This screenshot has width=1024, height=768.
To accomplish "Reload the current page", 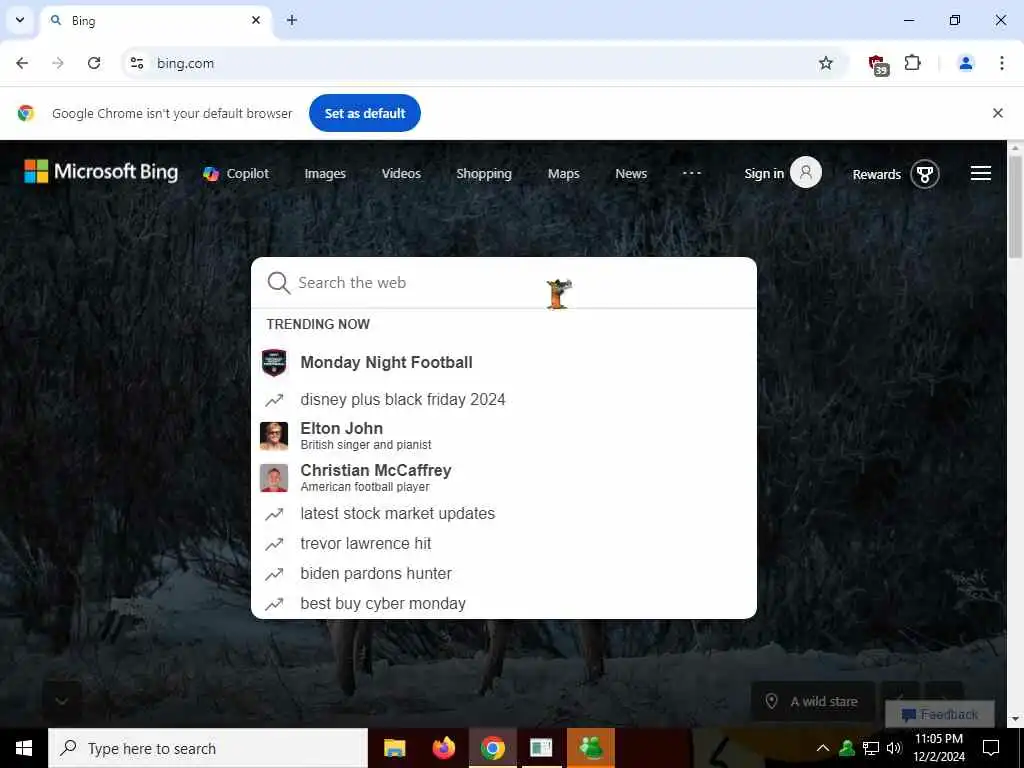I will 94,63.
